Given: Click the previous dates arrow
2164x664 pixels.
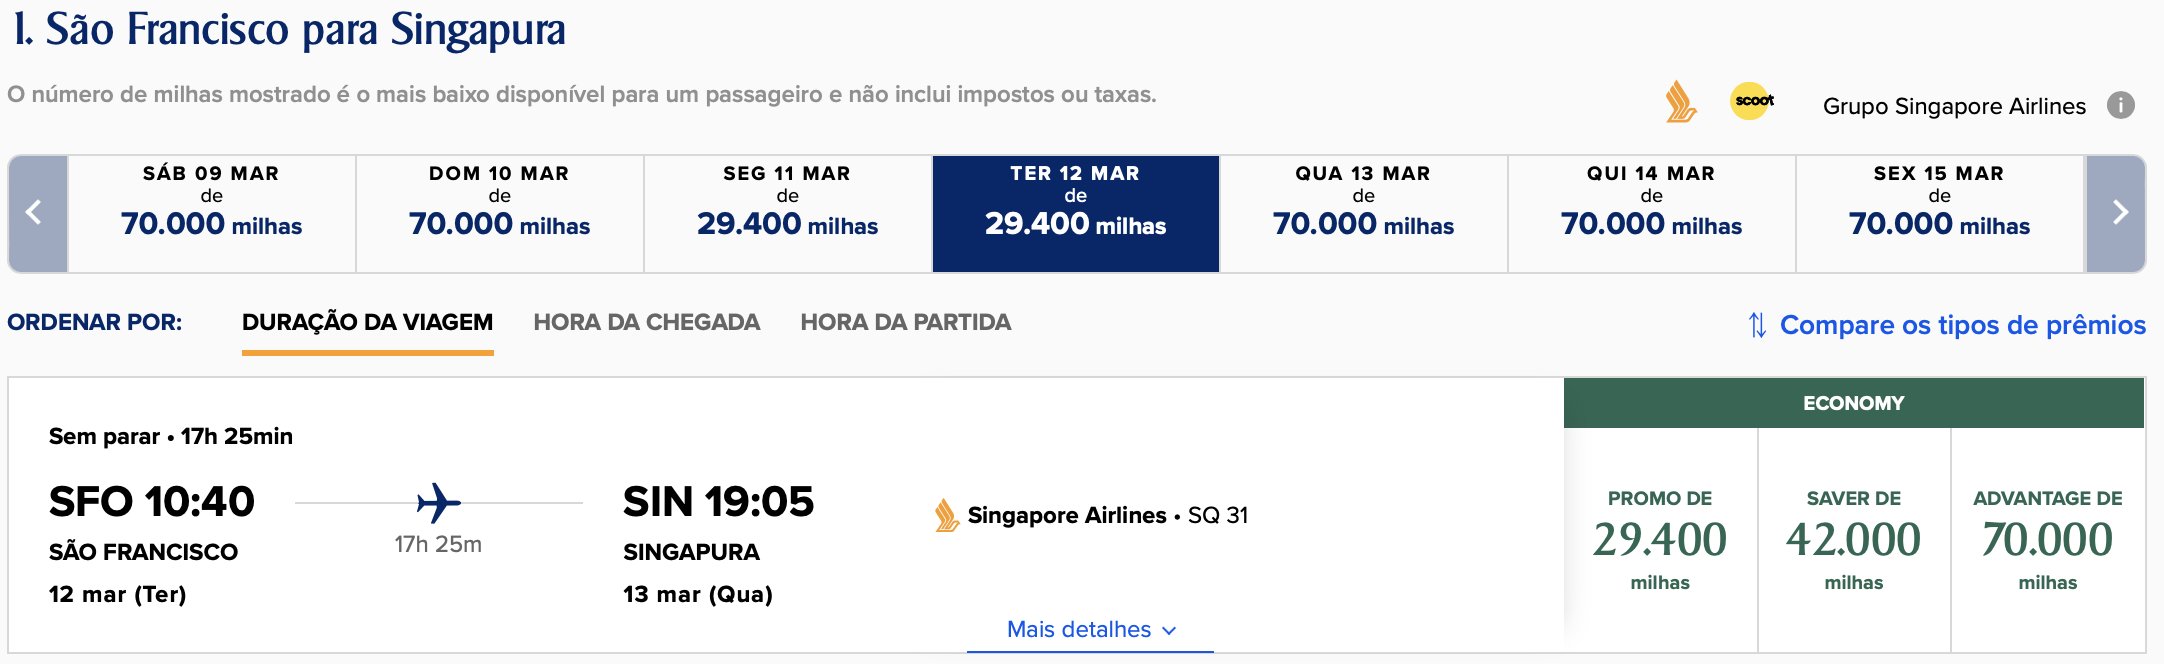Looking at the screenshot, I should point(38,213).
